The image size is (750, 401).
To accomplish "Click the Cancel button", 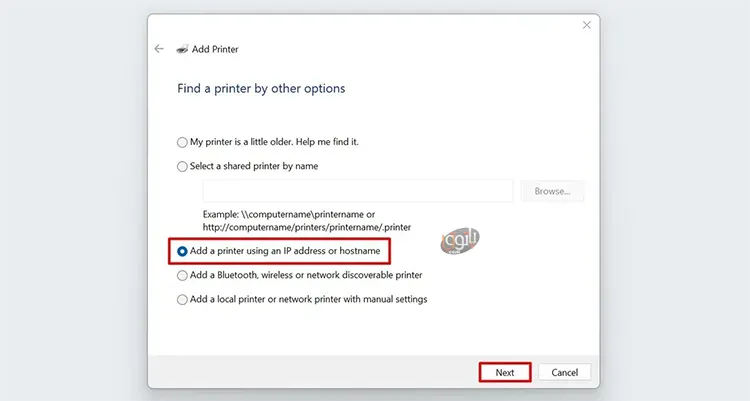I will [x=564, y=372].
